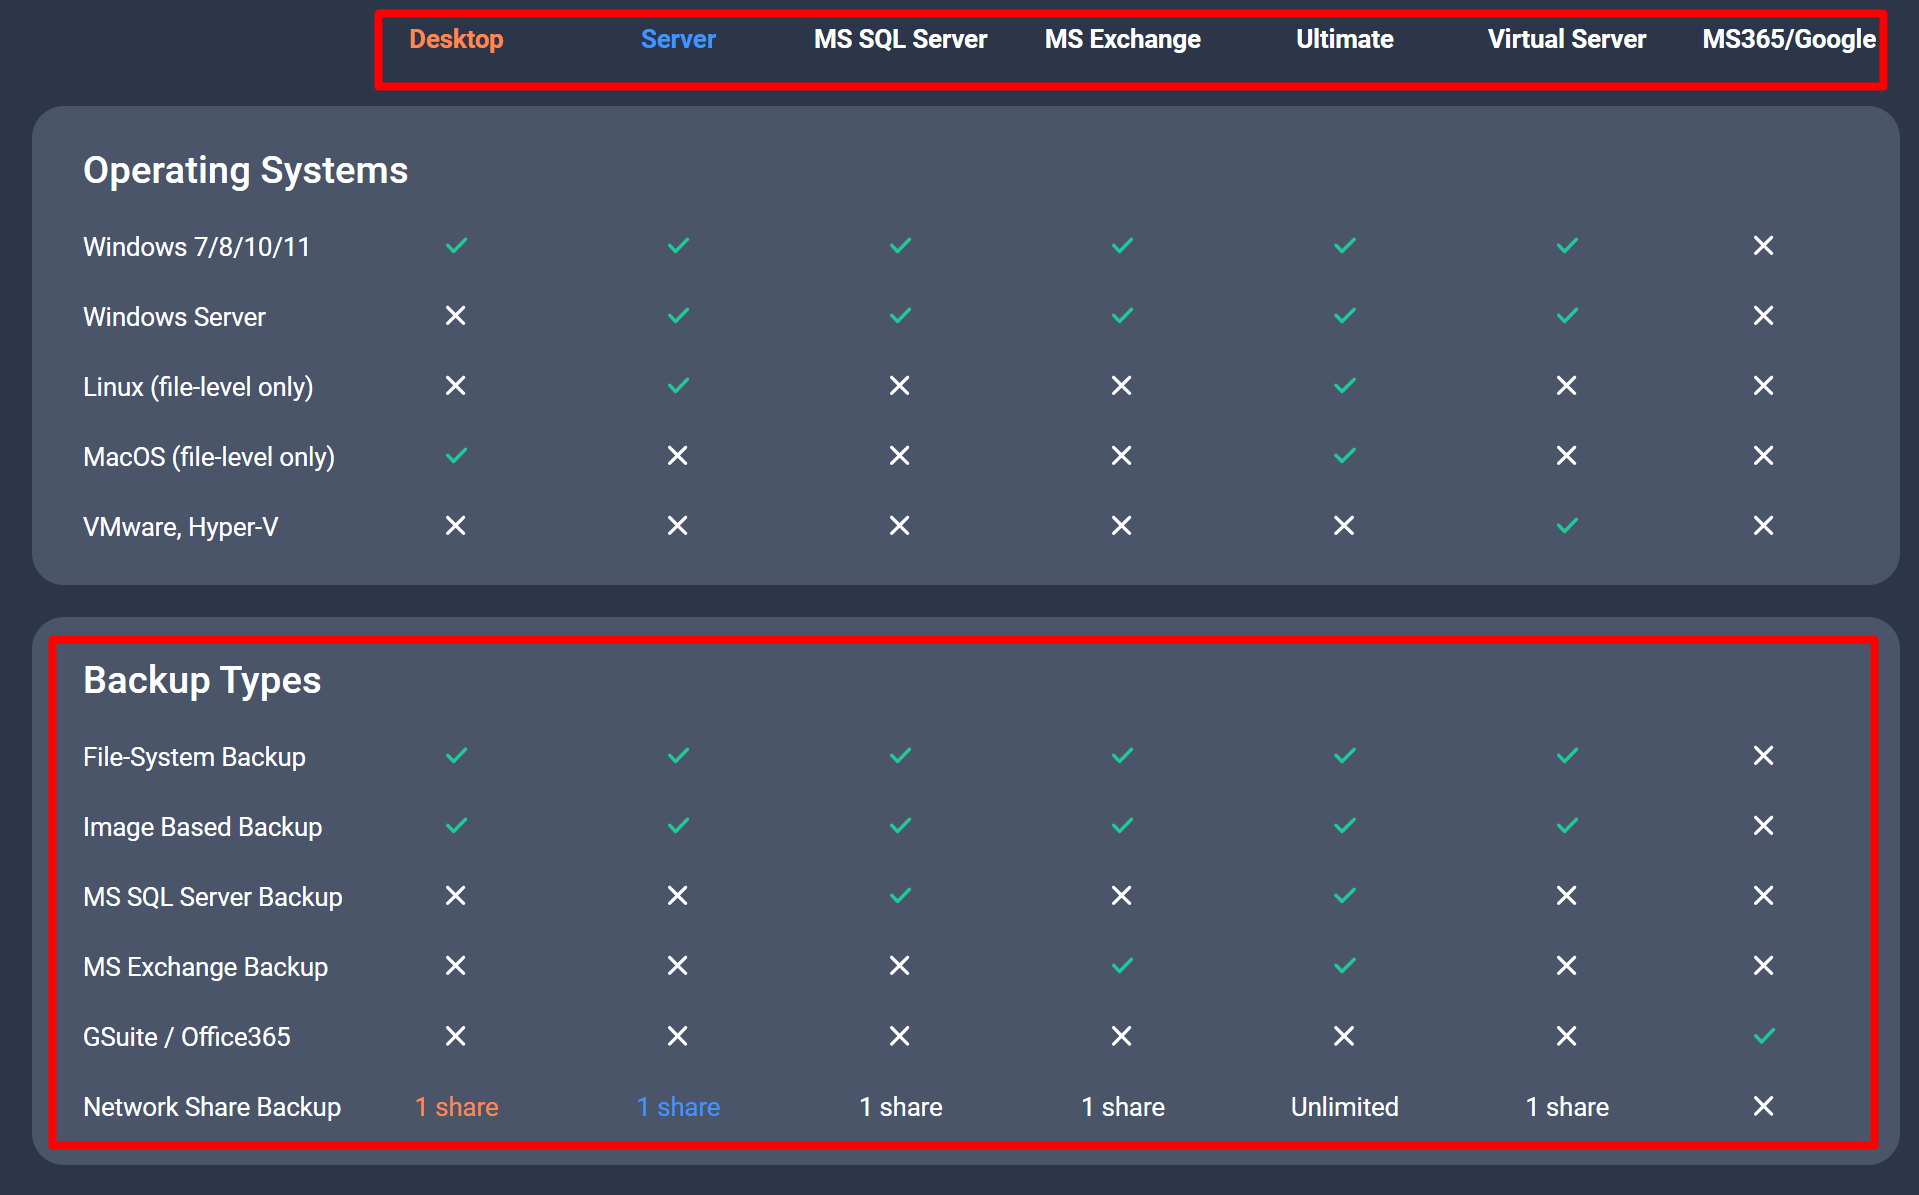
Task: Click the VMware, Hyper-V row label
Action: [180, 527]
